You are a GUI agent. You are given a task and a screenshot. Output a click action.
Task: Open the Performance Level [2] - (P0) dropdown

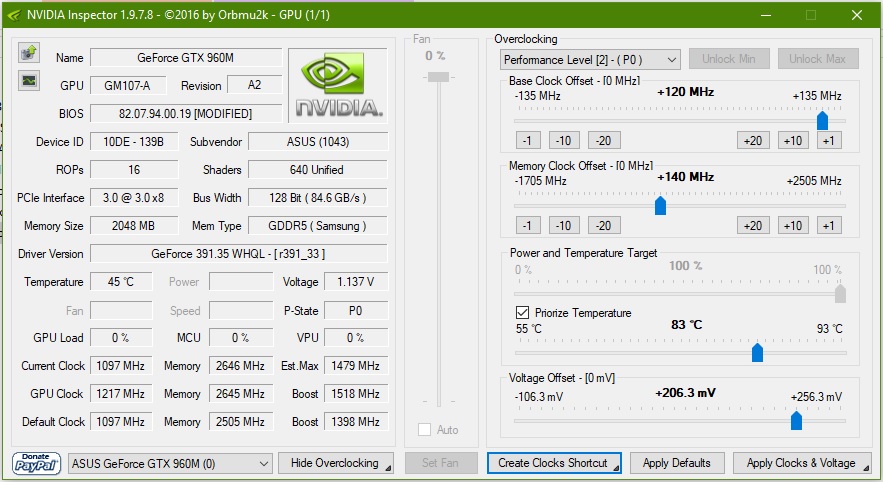[x=590, y=60]
